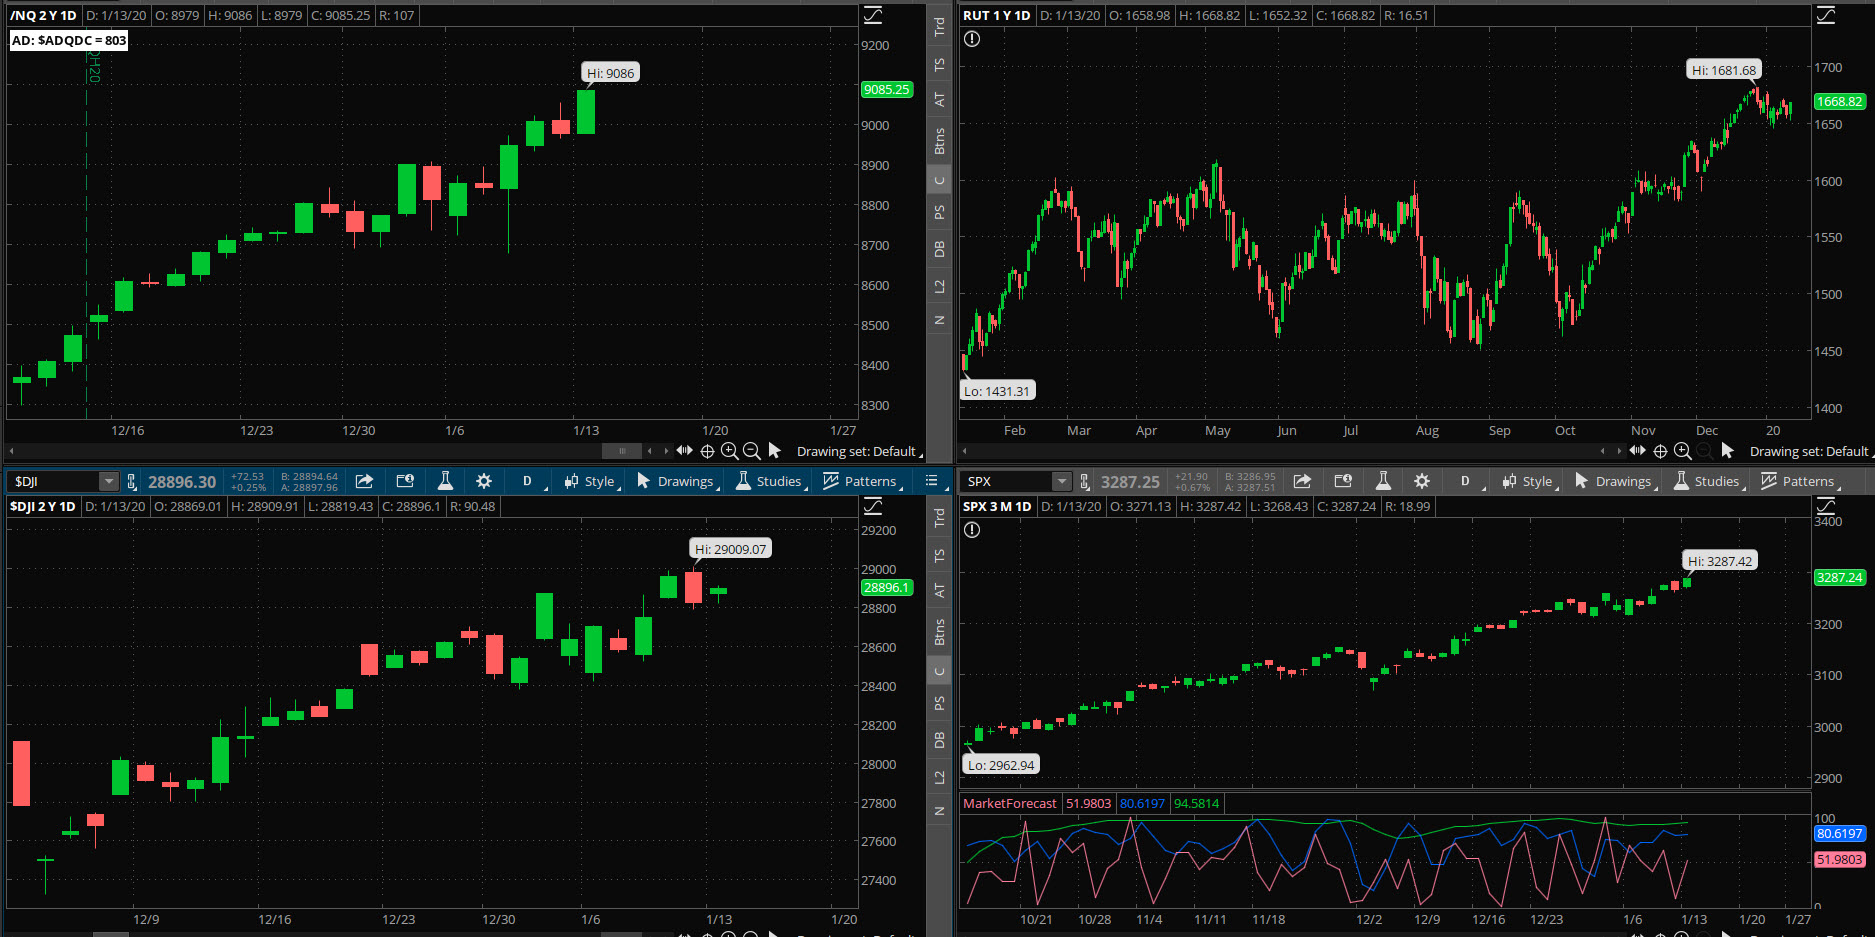Image resolution: width=1875 pixels, height=937 pixels.
Task: Open the Studies menu in the SPX toolbar
Action: click(1708, 481)
